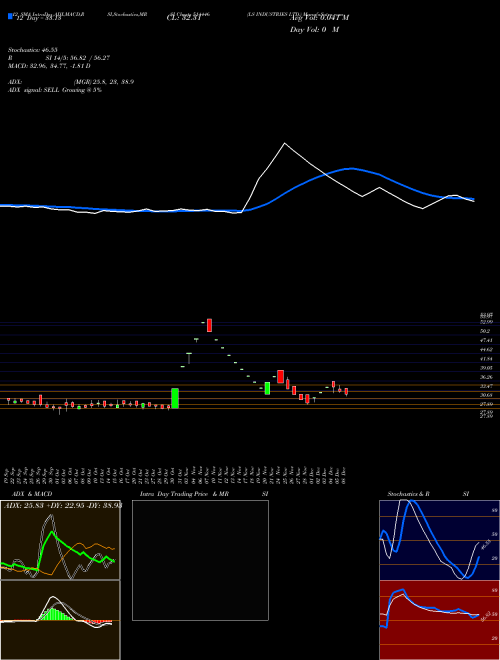Screen dimensions: 500x660
Task: Click the 44.62 price axis label
Action: point(486,350)
